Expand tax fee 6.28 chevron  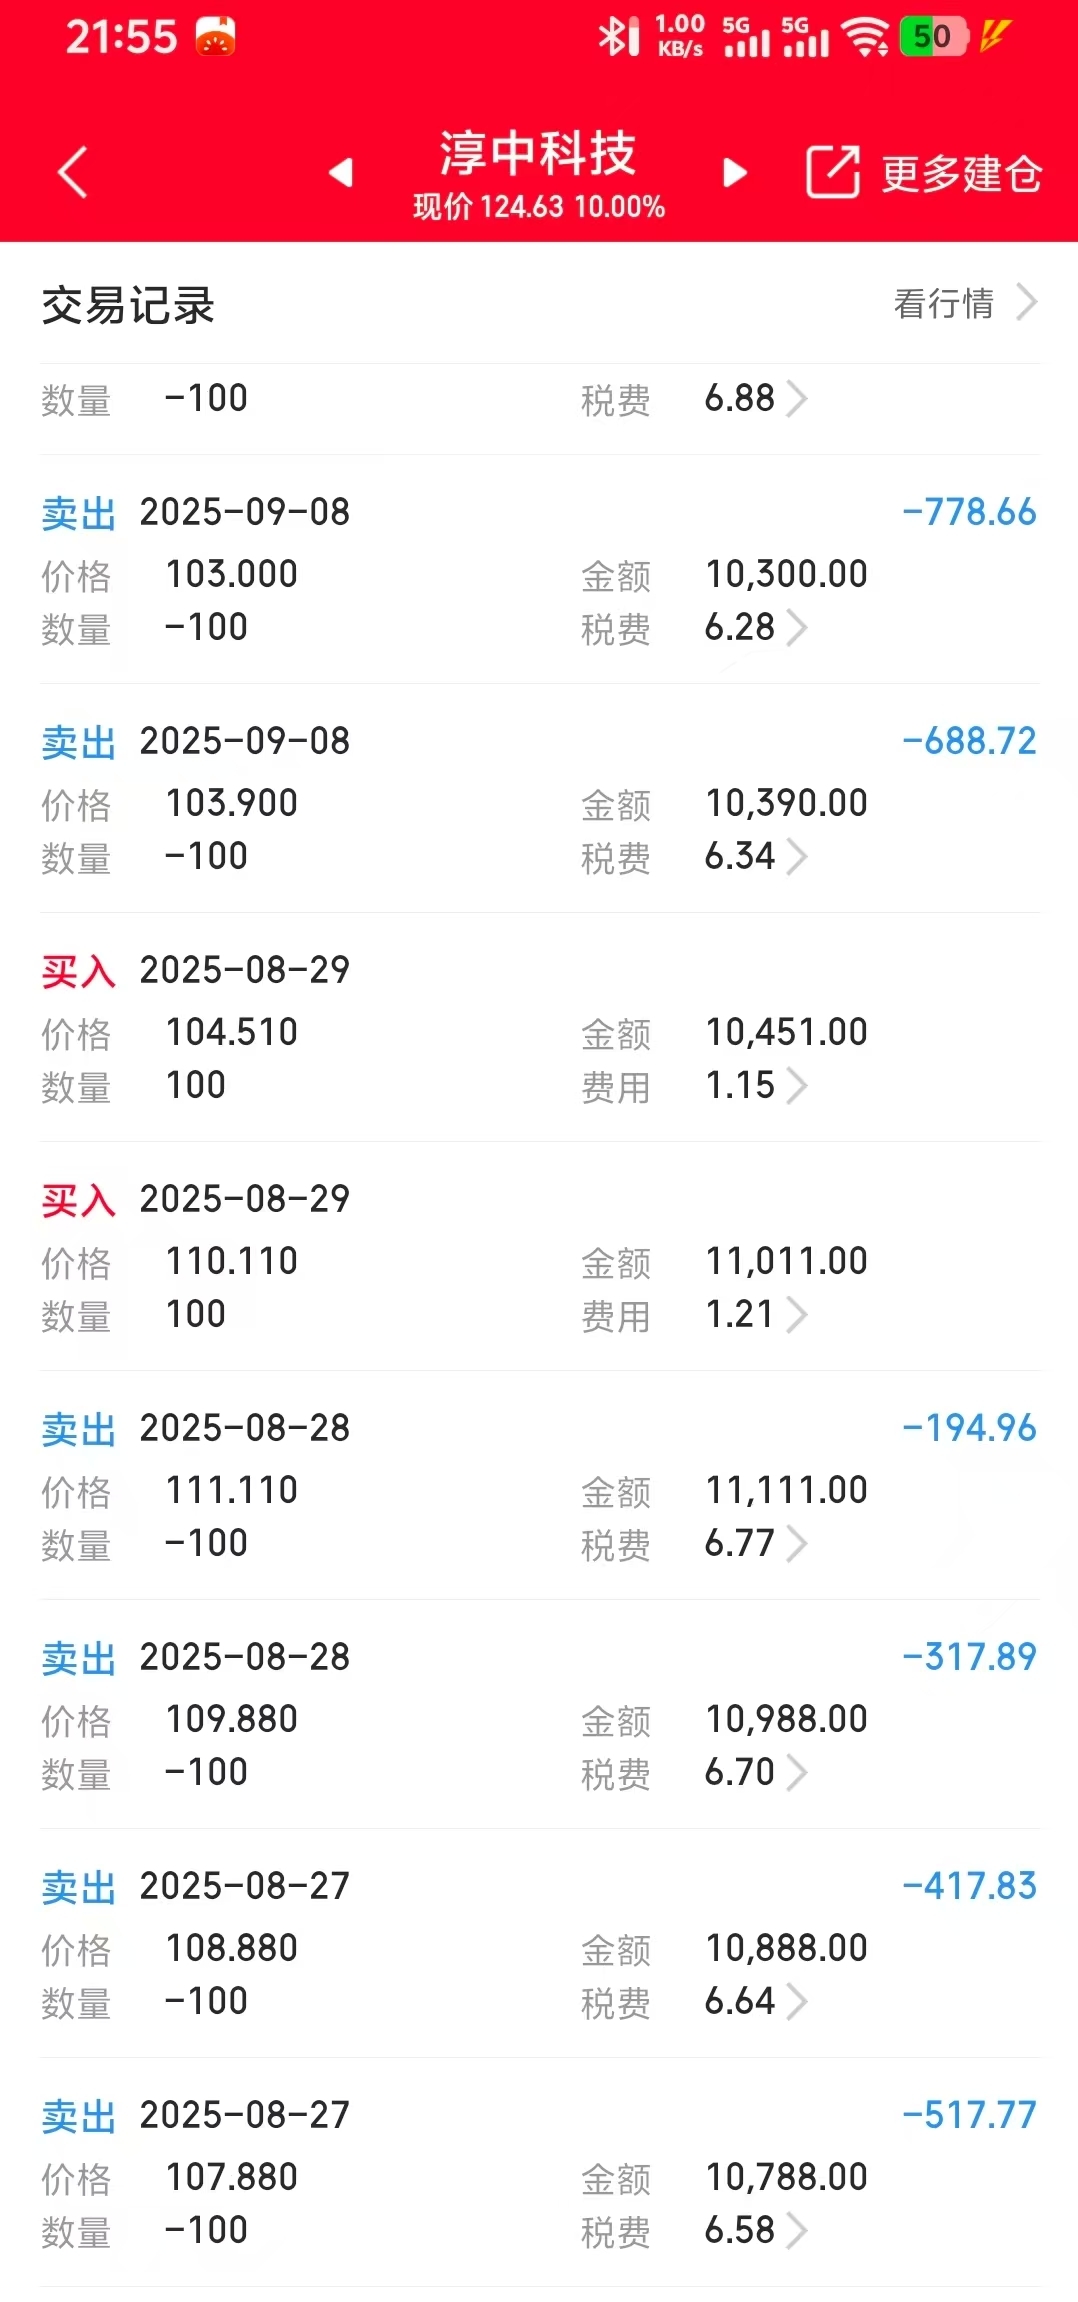pyautogui.click(x=797, y=628)
